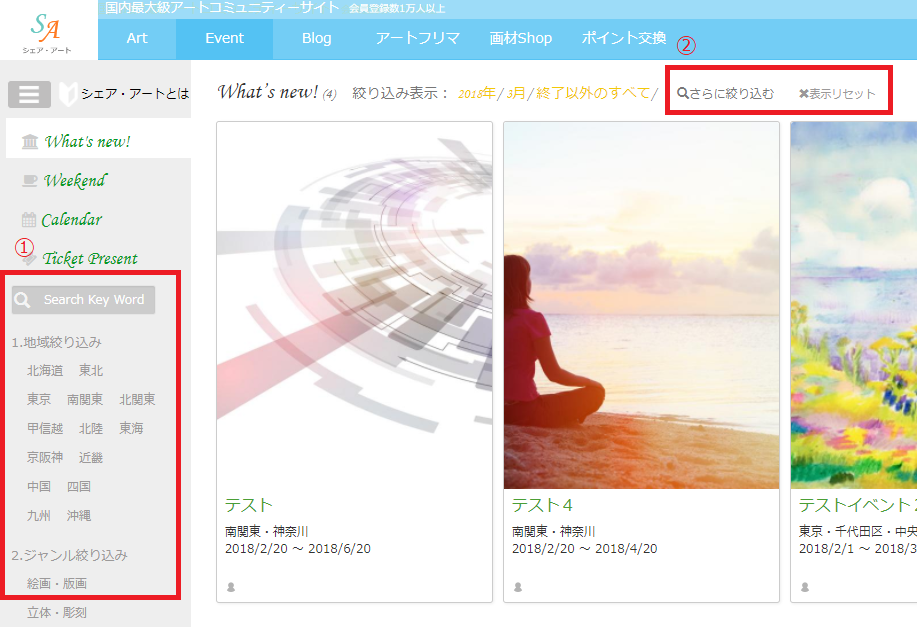Click 表示リセット to reset filters
Image resolution: width=917 pixels, height=627 pixels.
click(837, 94)
